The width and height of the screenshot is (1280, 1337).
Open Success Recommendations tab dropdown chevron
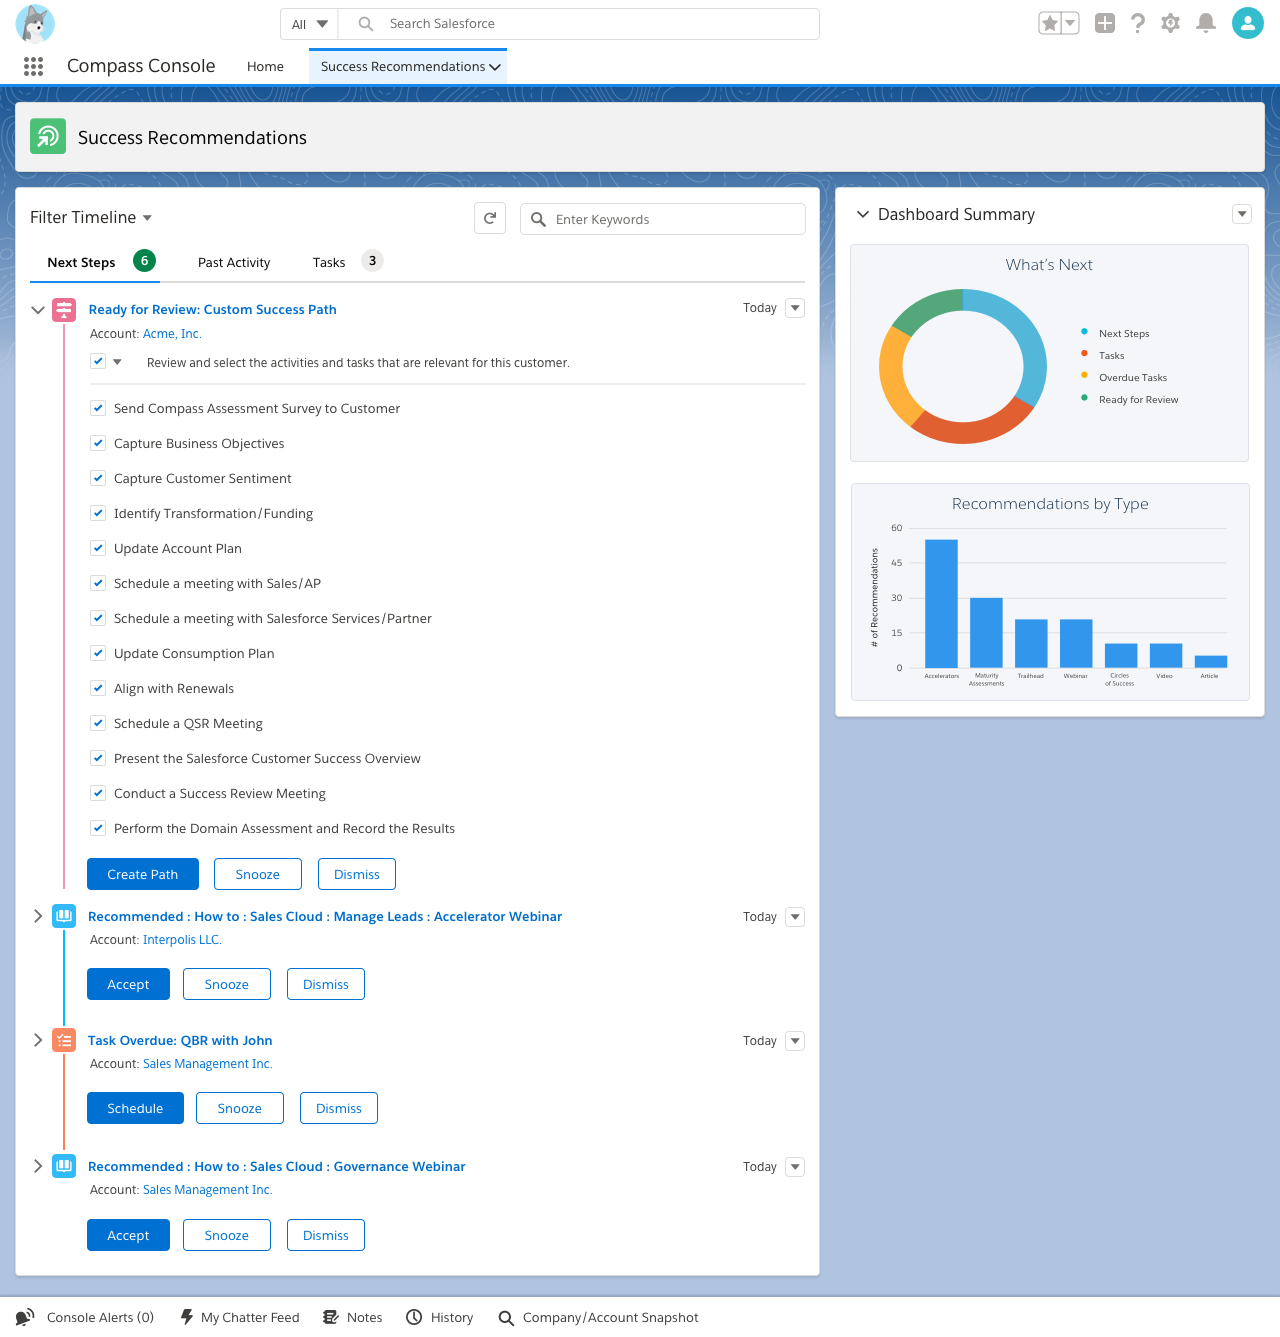tap(495, 67)
